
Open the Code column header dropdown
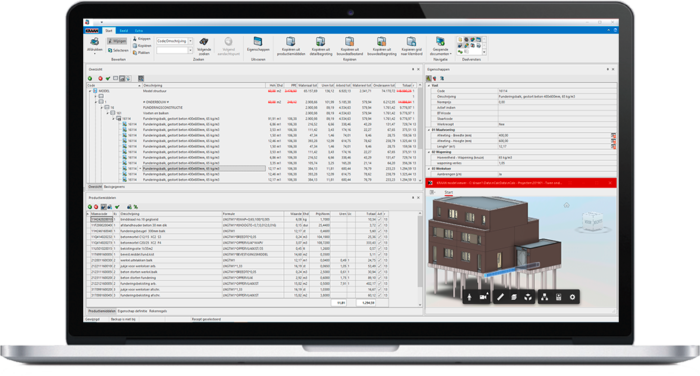(x=139, y=85)
